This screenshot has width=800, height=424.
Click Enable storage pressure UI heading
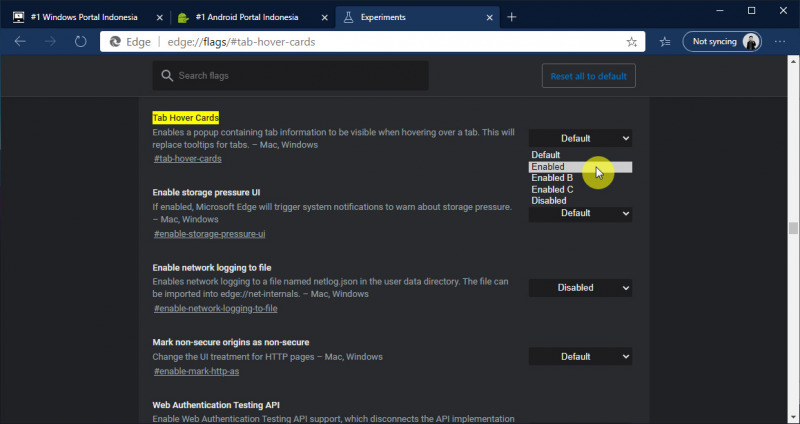tap(206, 192)
